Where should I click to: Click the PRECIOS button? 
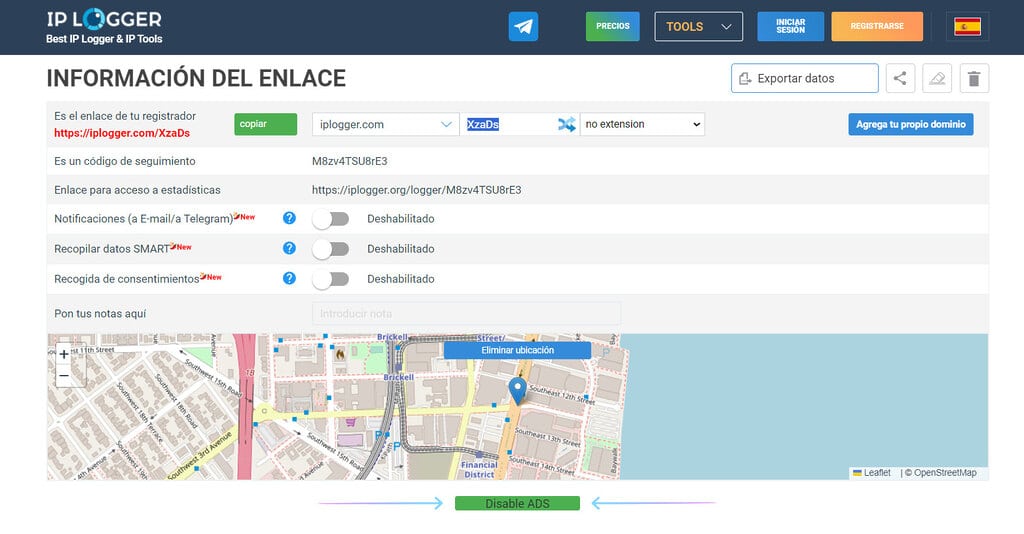click(613, 27)
